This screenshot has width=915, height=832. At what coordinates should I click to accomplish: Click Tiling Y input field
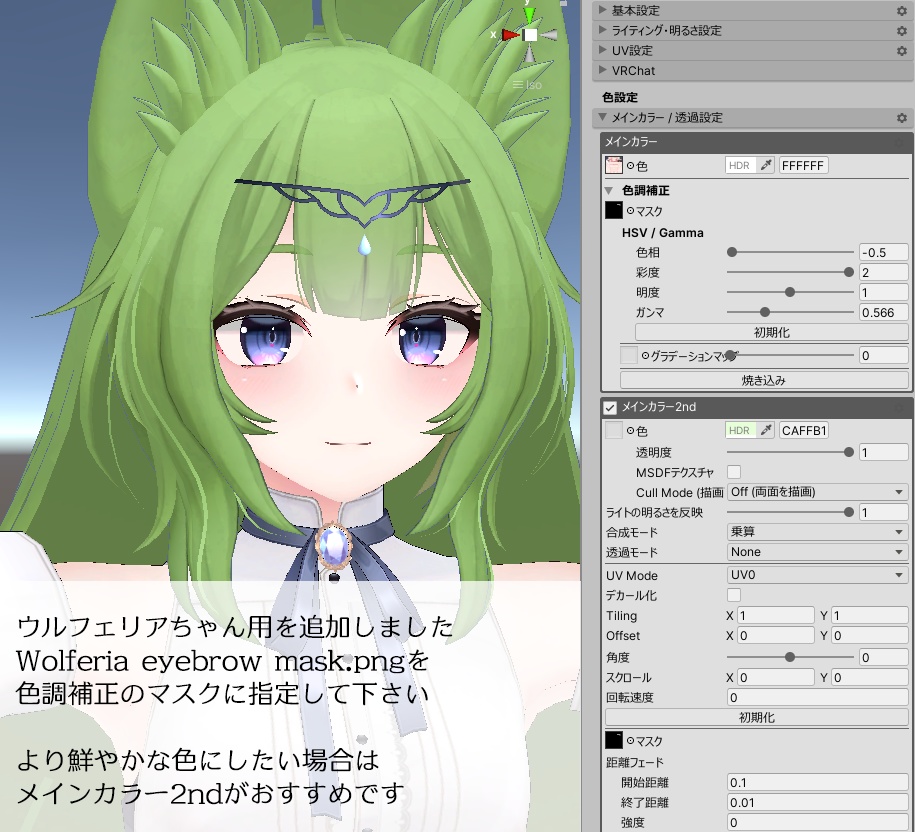click(869, 616)
